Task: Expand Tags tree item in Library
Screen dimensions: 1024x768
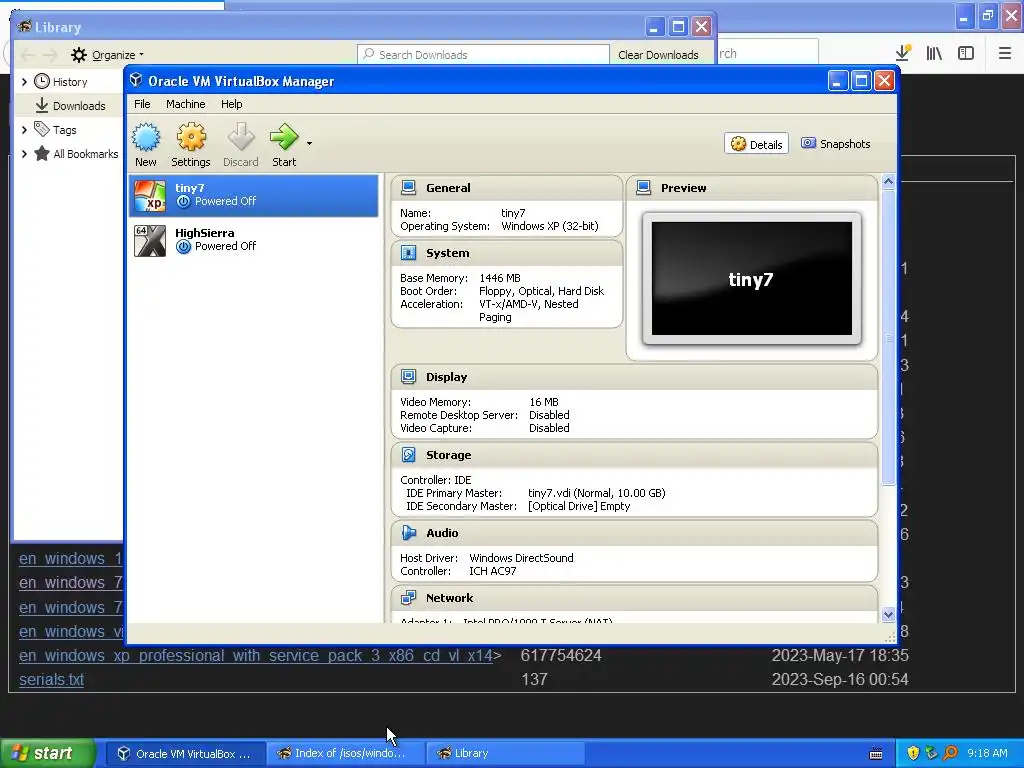Action: click(x=25, y=130)
